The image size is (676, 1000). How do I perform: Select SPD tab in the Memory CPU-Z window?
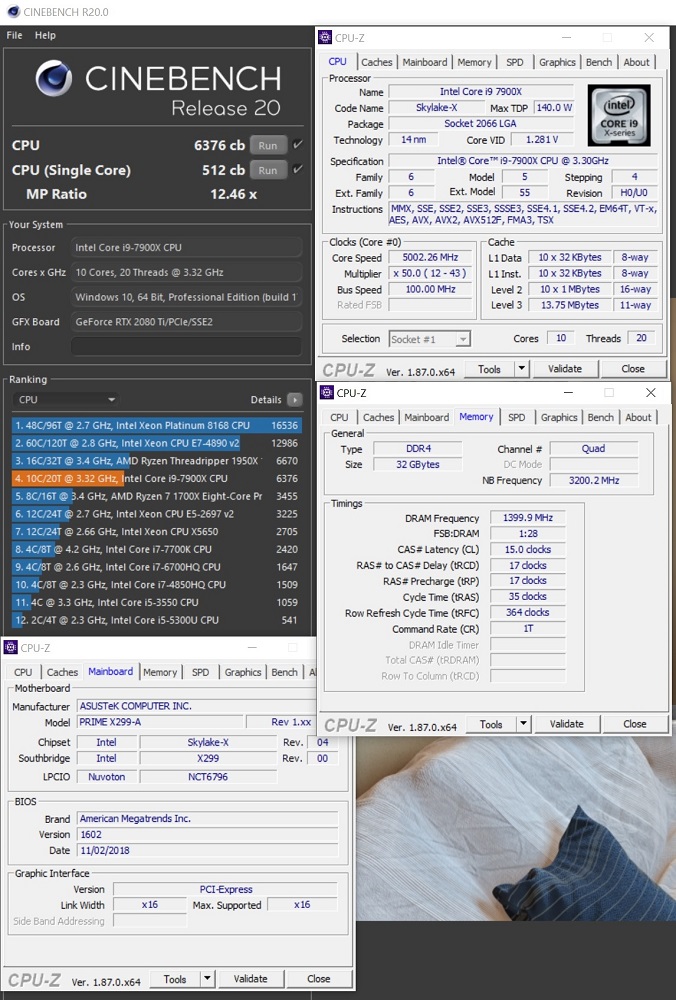(x=517, y=417)
